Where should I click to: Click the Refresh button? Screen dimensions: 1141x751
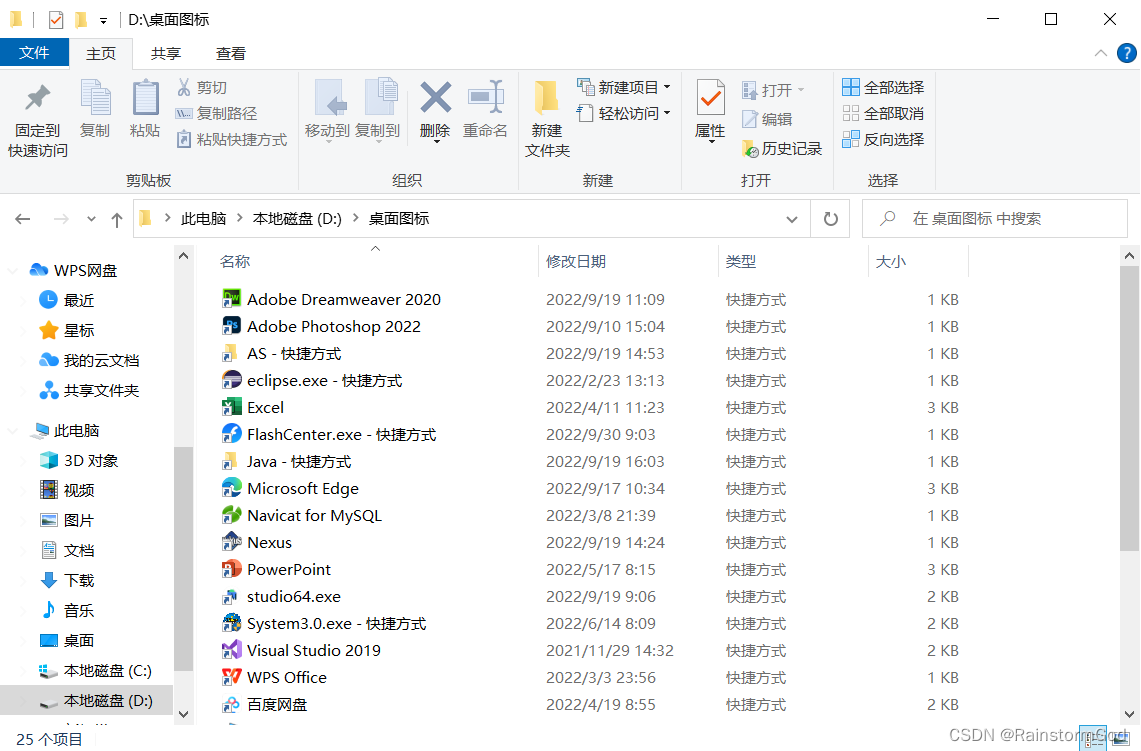tap(830, 219)
